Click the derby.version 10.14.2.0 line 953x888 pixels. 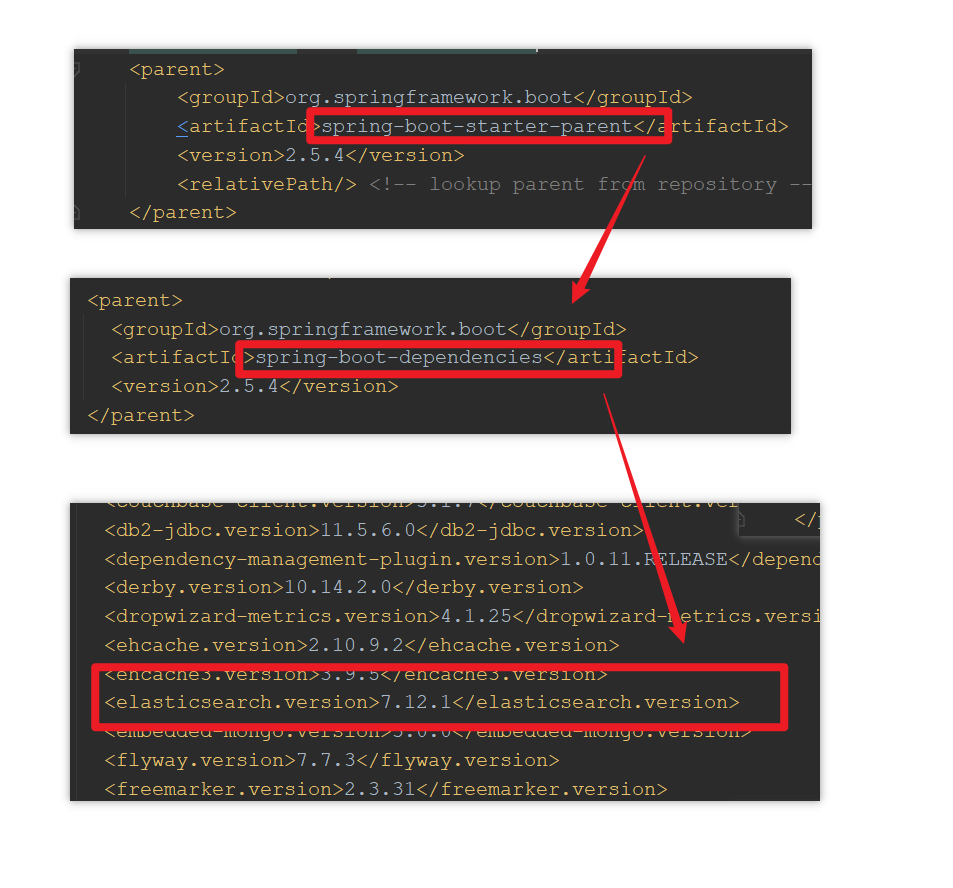[344, 588]
